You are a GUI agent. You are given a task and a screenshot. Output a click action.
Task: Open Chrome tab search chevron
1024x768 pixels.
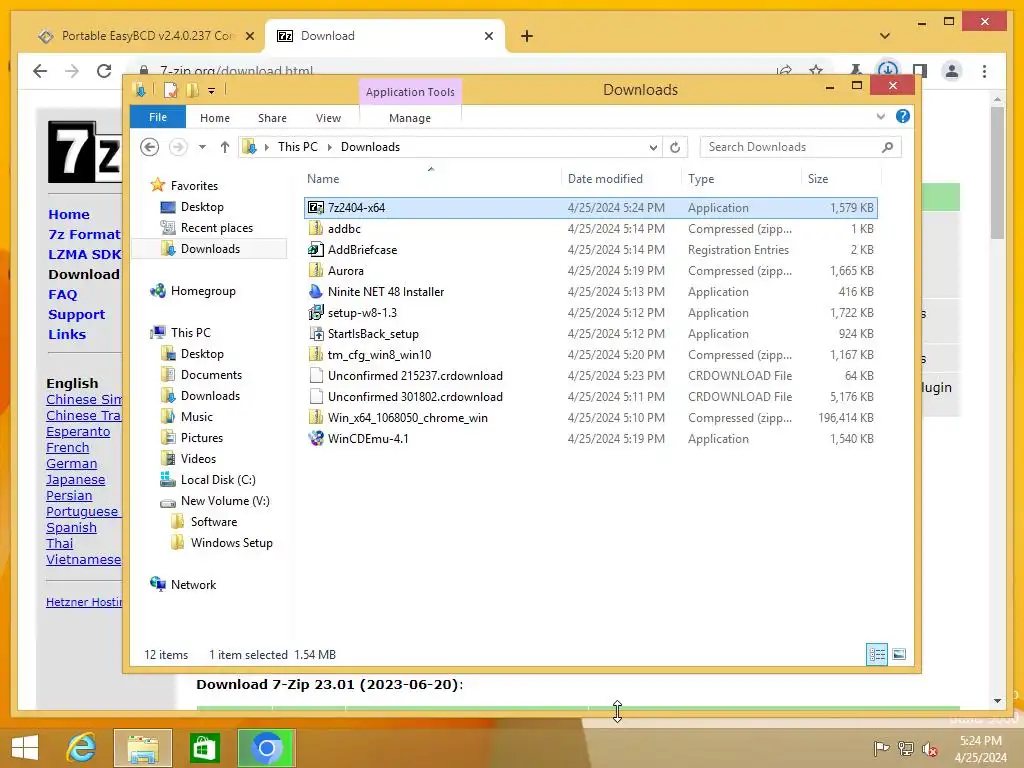884,36
